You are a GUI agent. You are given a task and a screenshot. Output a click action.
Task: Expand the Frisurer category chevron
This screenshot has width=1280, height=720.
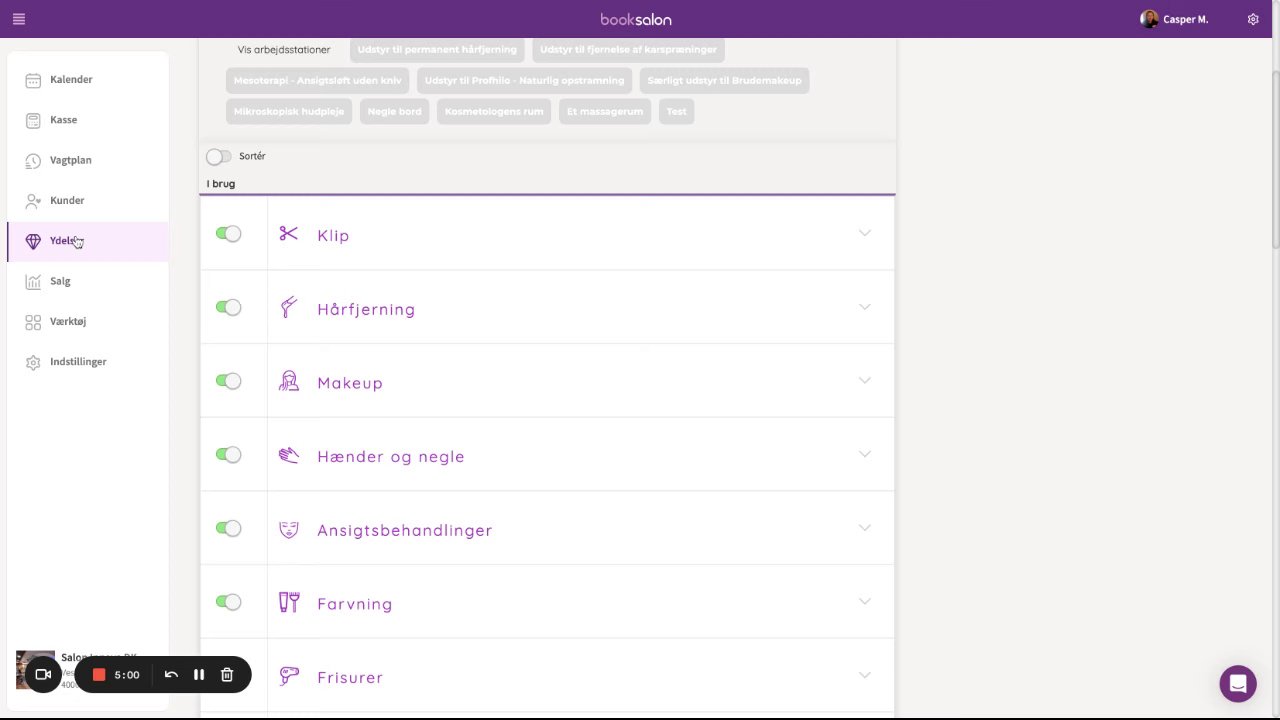pos(865,675)
